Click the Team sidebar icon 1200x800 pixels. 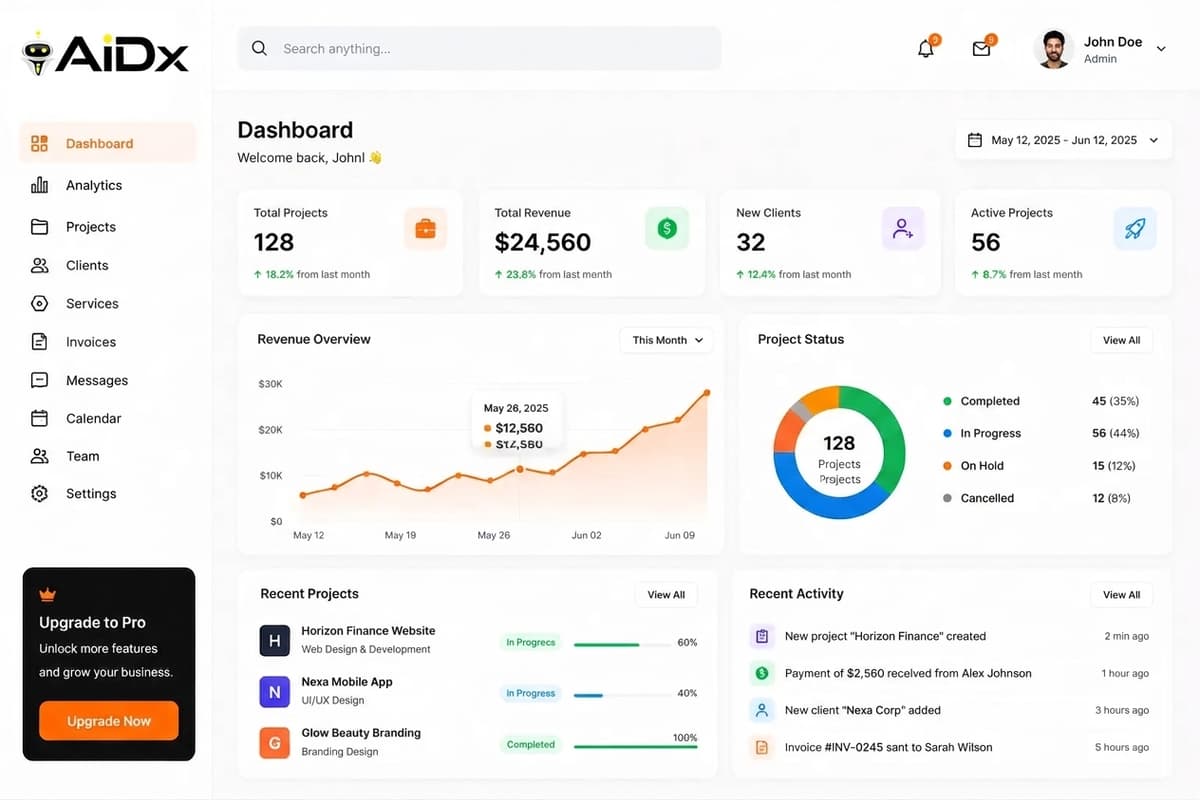click(x=40, y=456)
